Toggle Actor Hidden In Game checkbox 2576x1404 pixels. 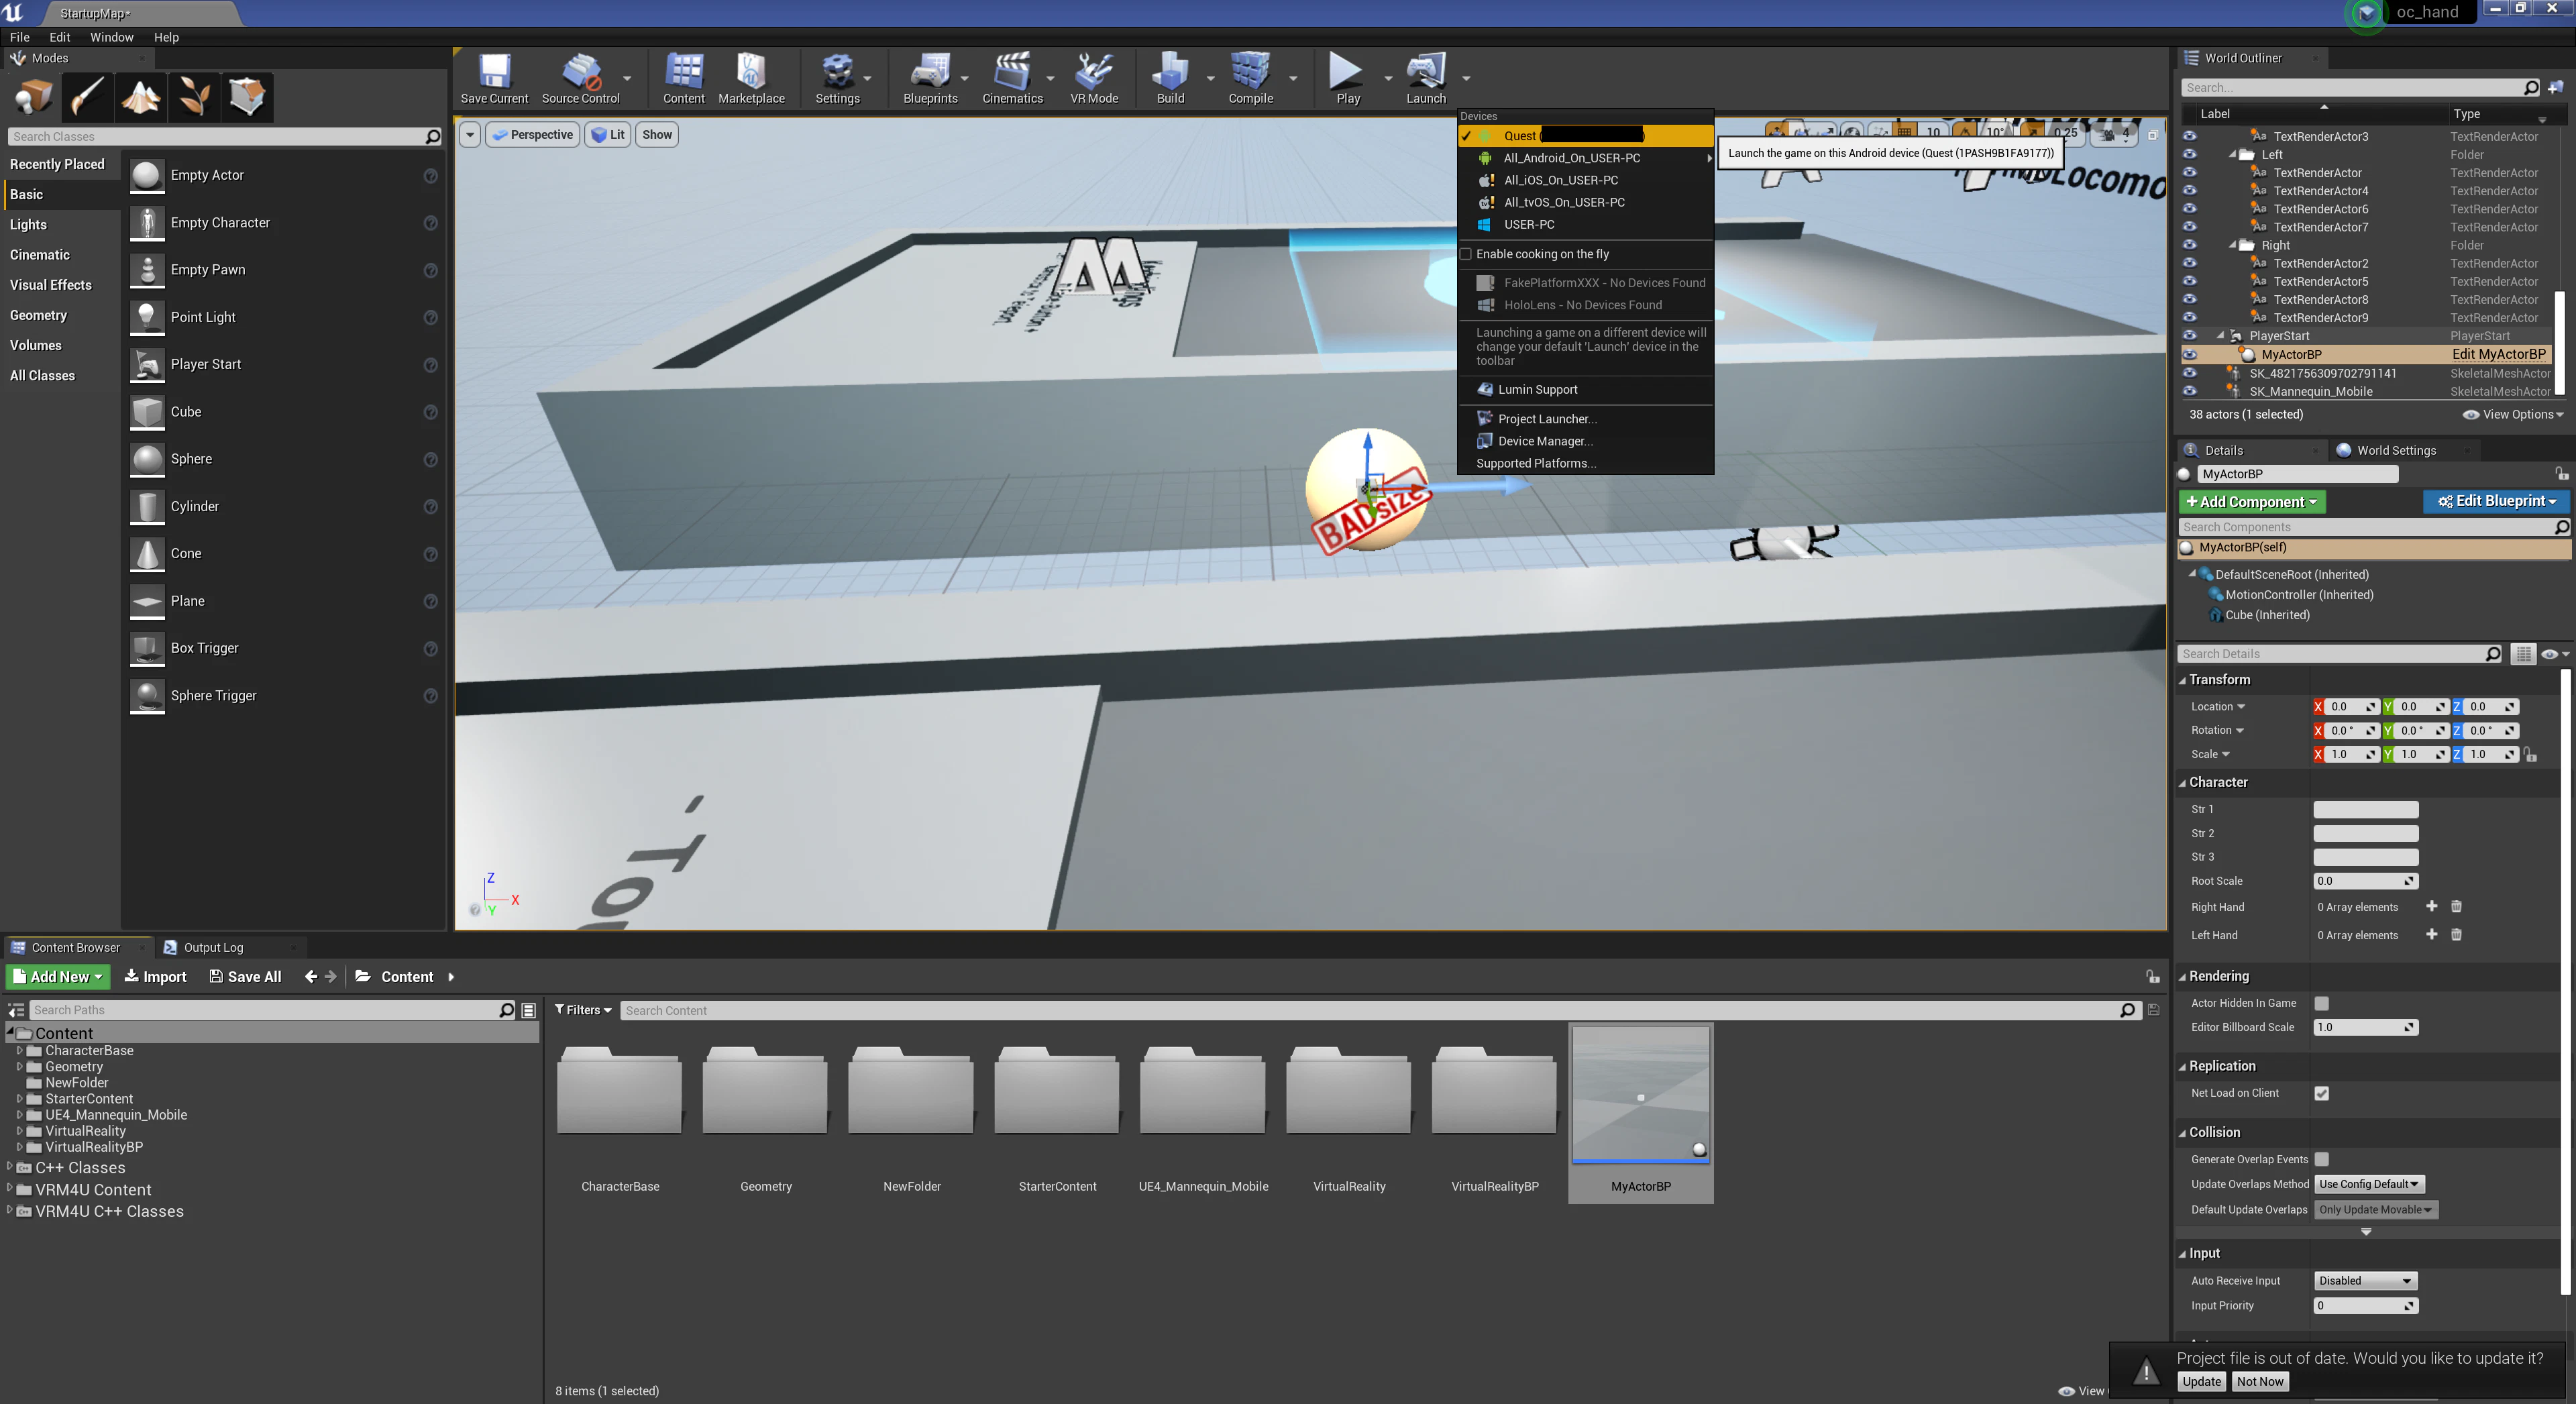click(2322, 1003)
